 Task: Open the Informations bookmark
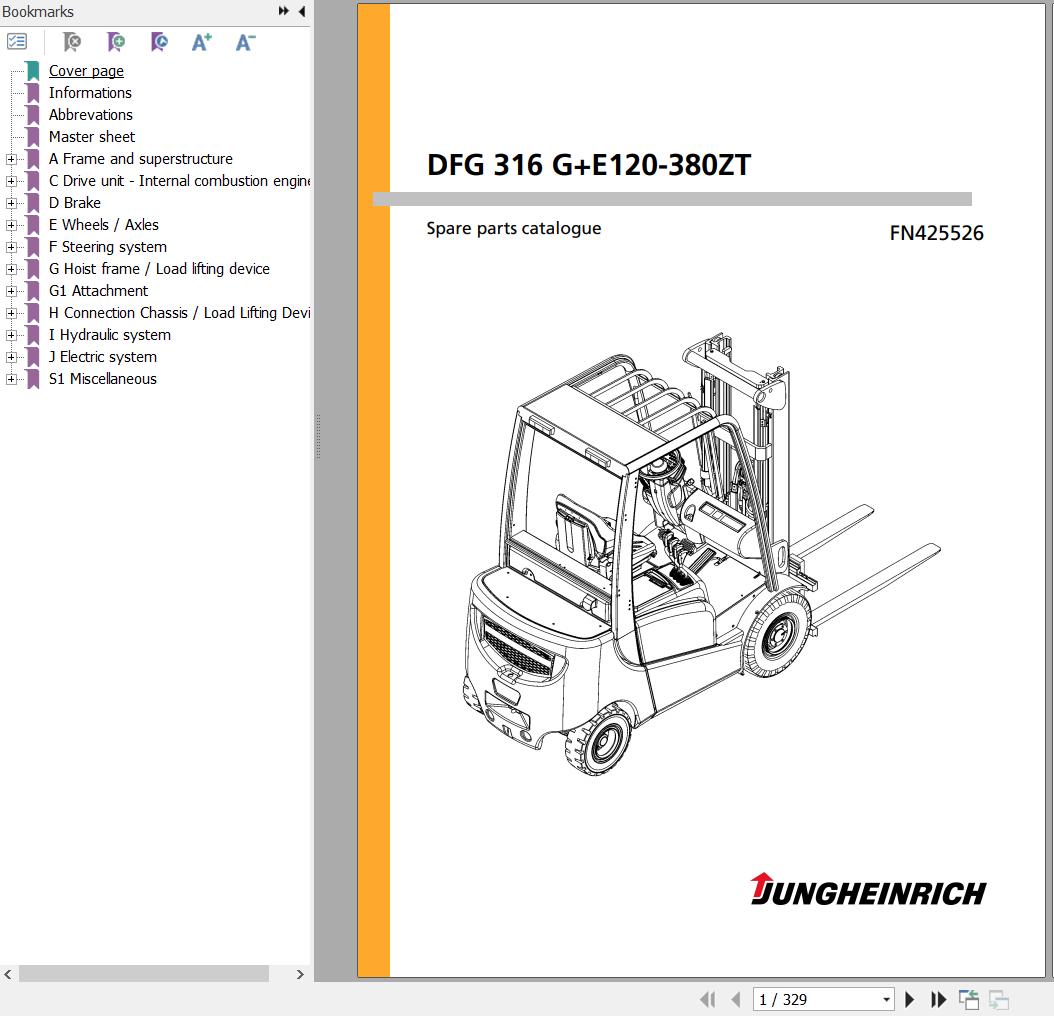click(x=90, y=93)
